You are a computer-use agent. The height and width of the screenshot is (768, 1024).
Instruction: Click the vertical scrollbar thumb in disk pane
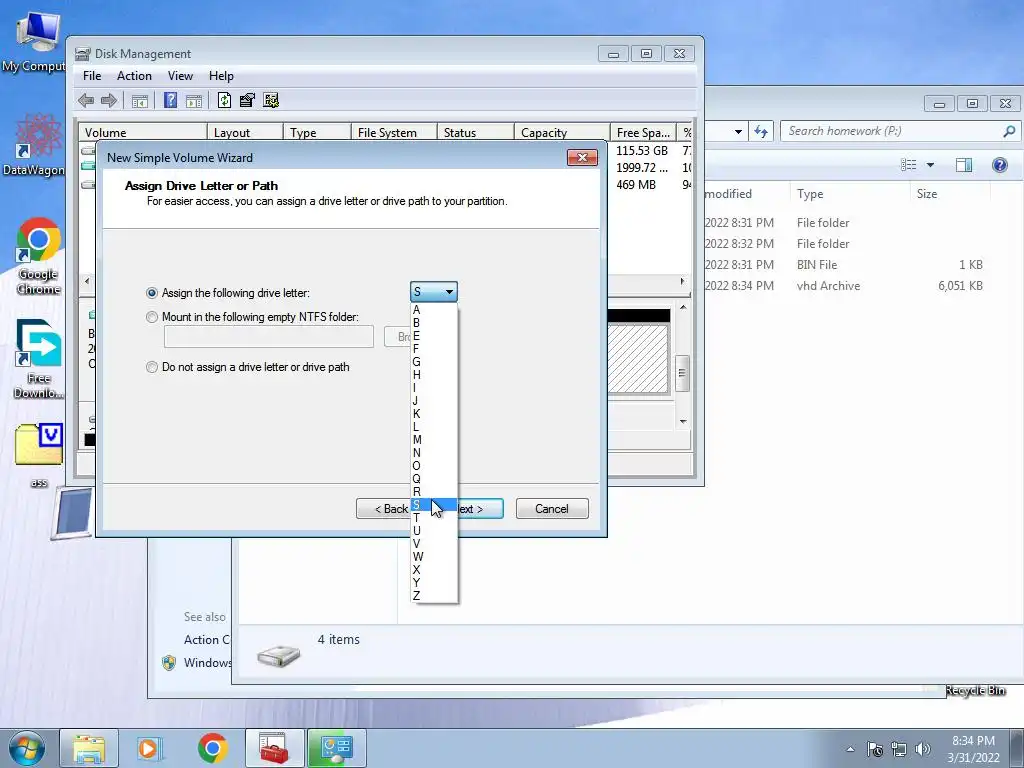[682, 373]
